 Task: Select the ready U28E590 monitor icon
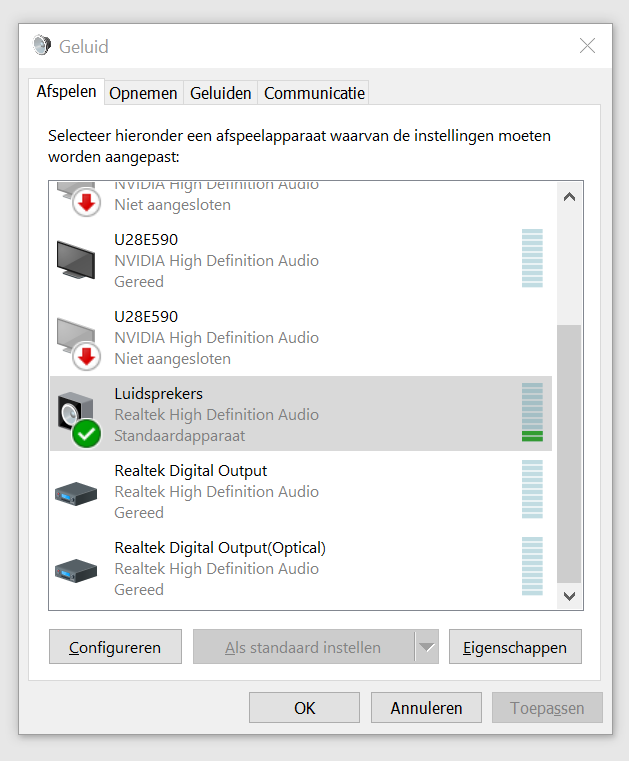point(76,260)
